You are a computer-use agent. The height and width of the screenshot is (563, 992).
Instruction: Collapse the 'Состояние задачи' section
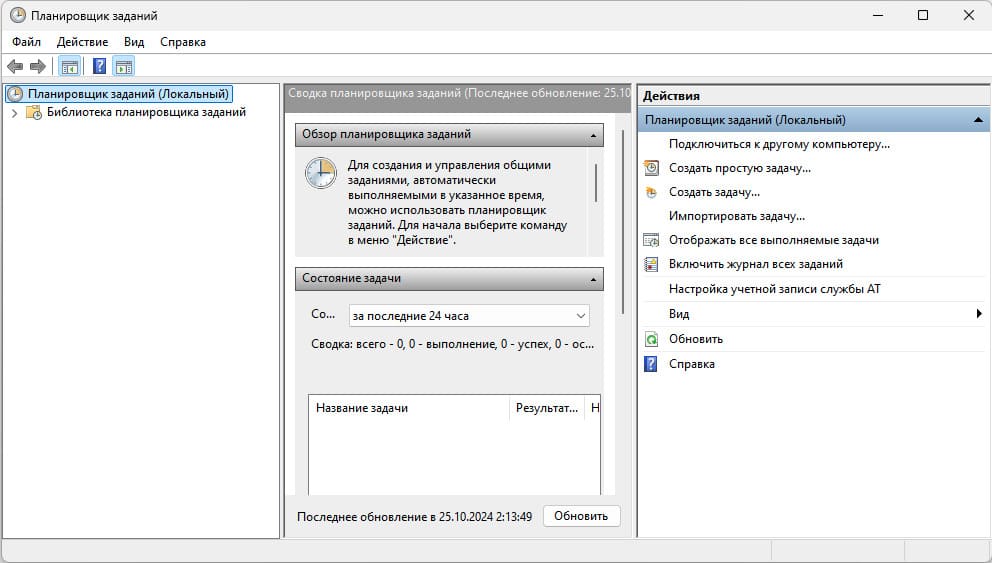(595, 279)
